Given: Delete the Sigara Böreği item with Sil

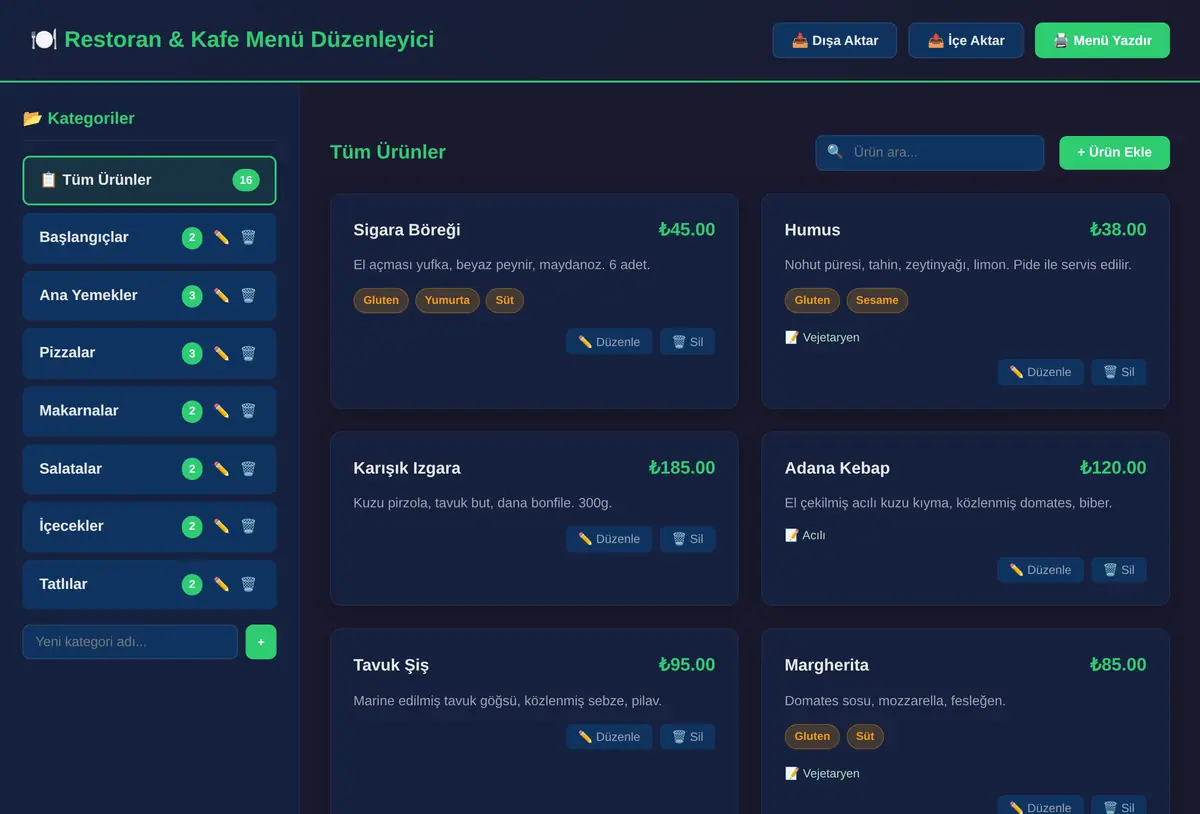Looking at the screenshot, I should pyautogui.click(x=687, y=342).
